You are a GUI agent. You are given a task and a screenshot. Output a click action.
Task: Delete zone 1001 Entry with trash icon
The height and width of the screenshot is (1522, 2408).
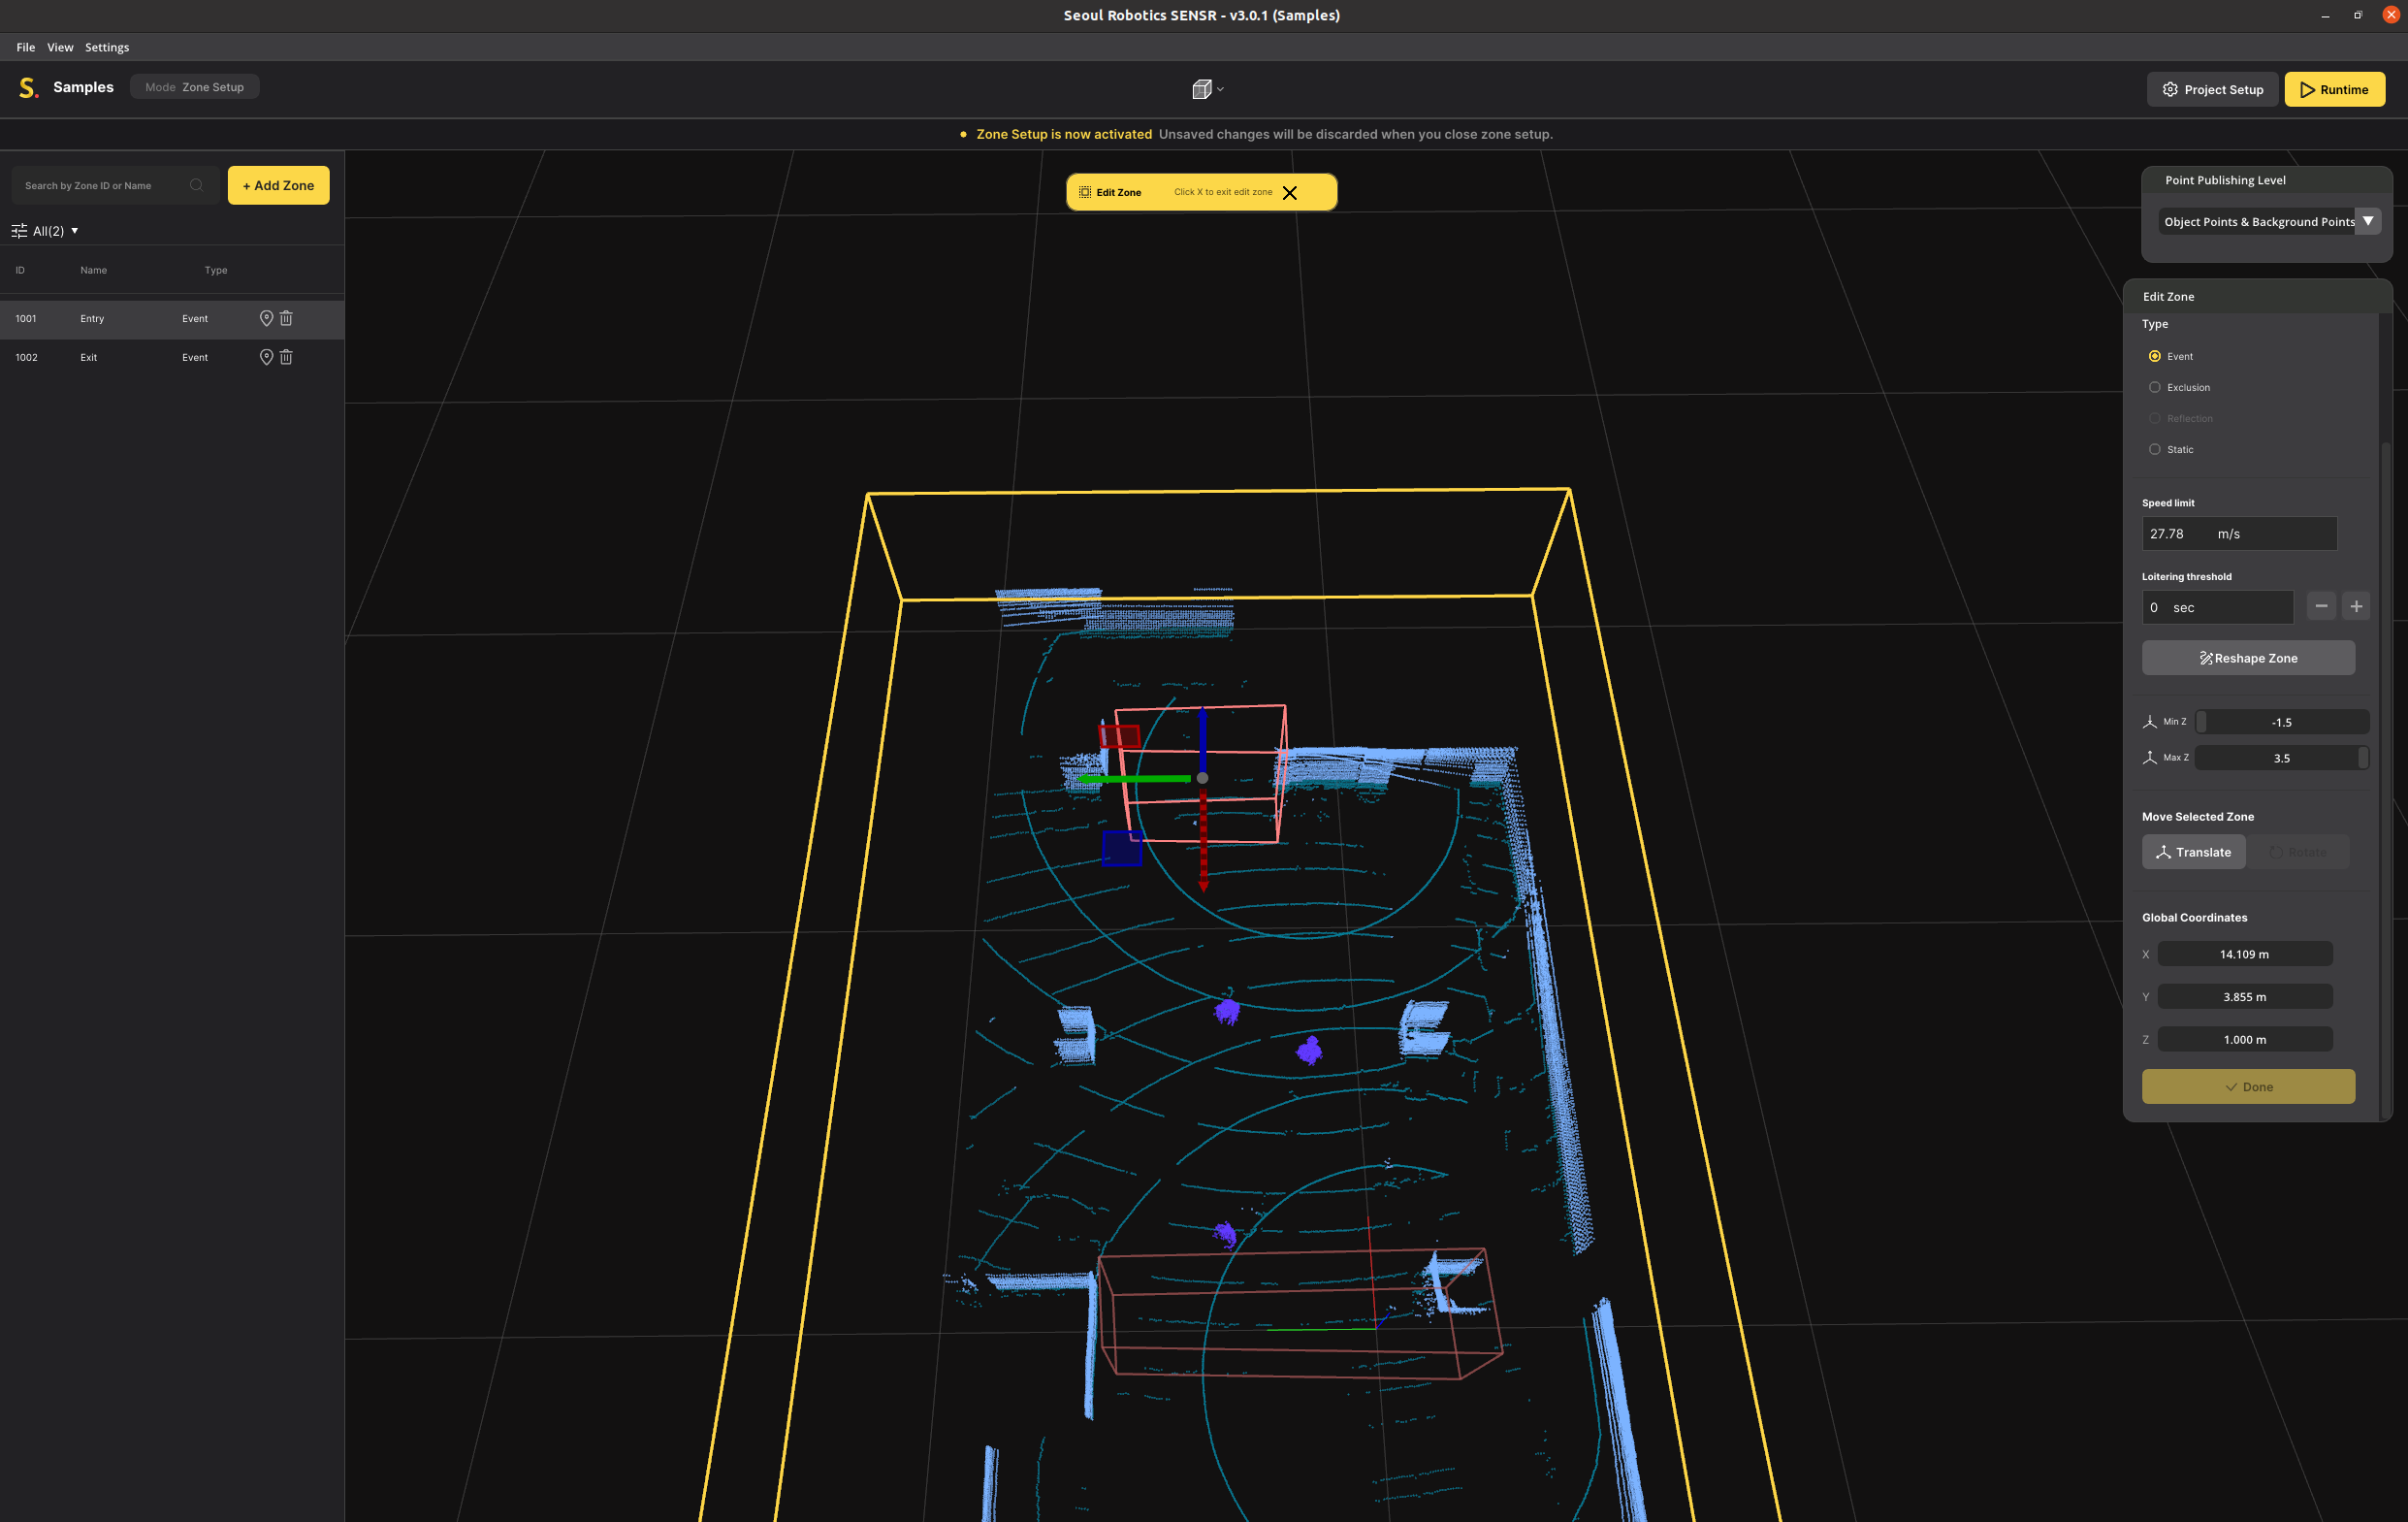(x=286, y=318)
